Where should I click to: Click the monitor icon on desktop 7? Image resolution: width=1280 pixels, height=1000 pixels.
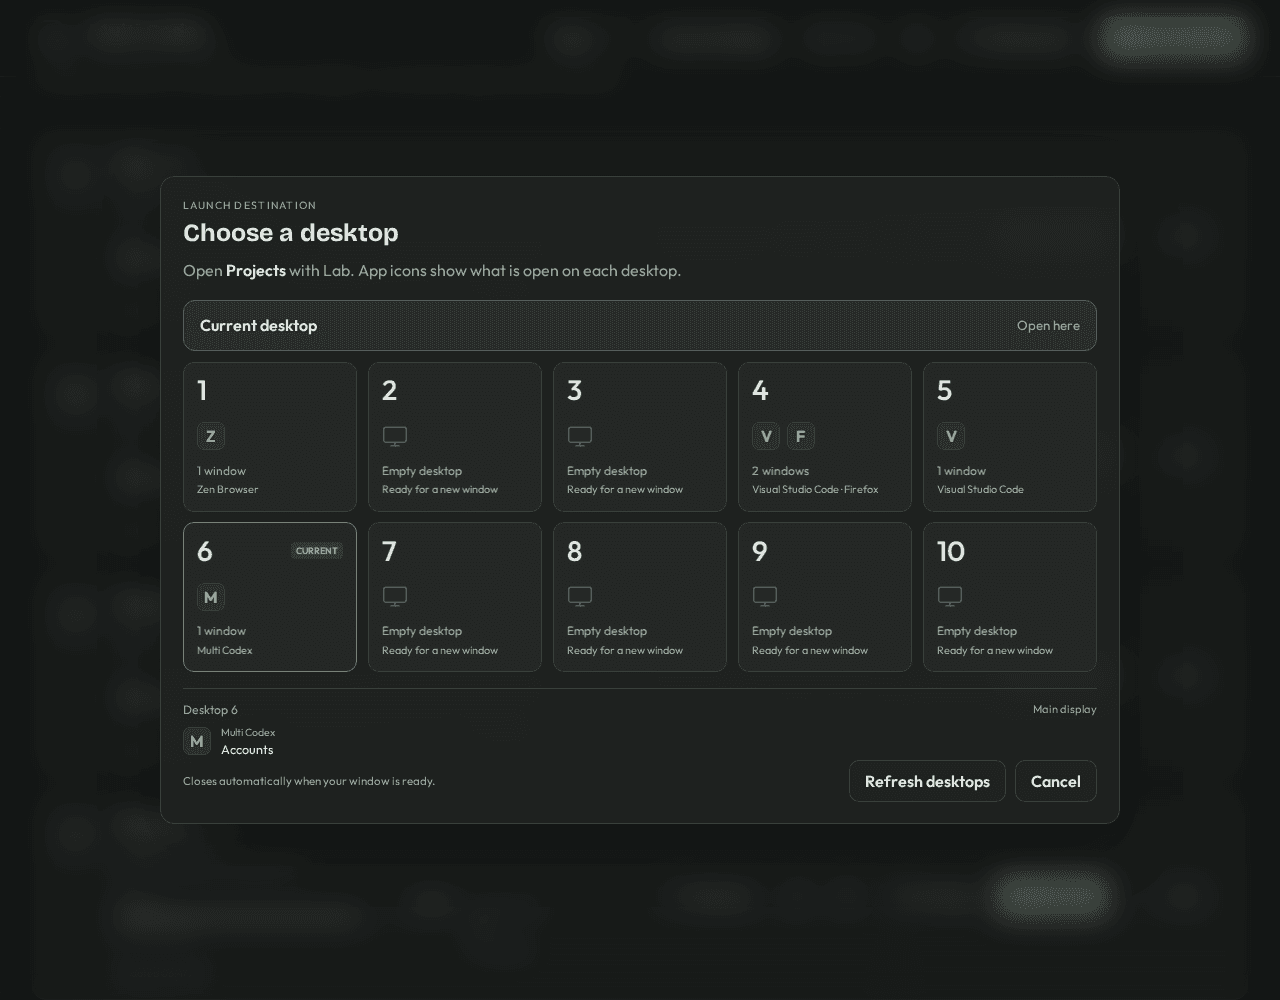[x=395, y=597]
